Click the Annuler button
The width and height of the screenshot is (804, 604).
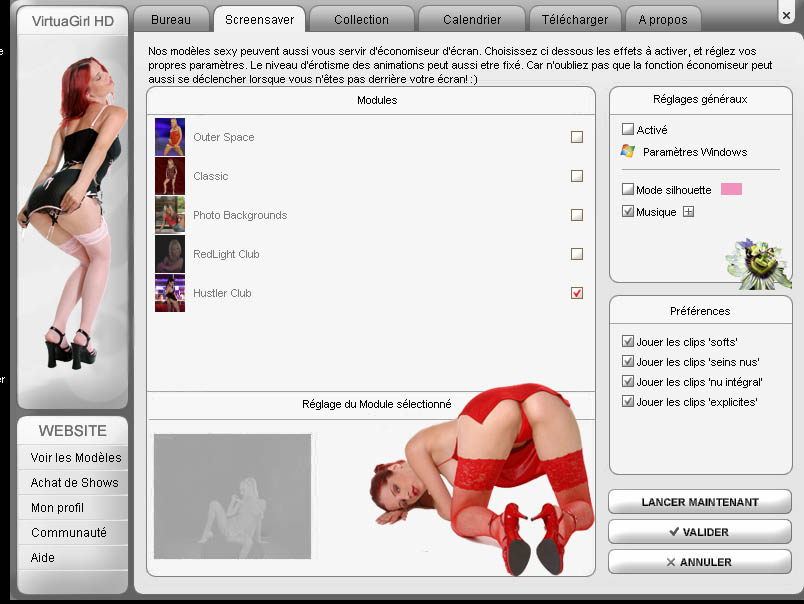[699, 562]
